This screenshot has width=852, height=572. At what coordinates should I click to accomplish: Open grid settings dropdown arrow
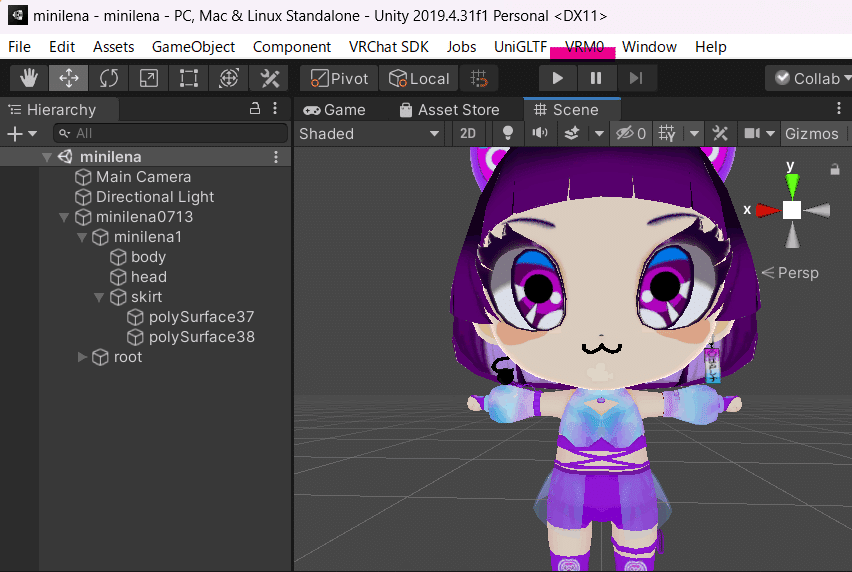point(694,134)
